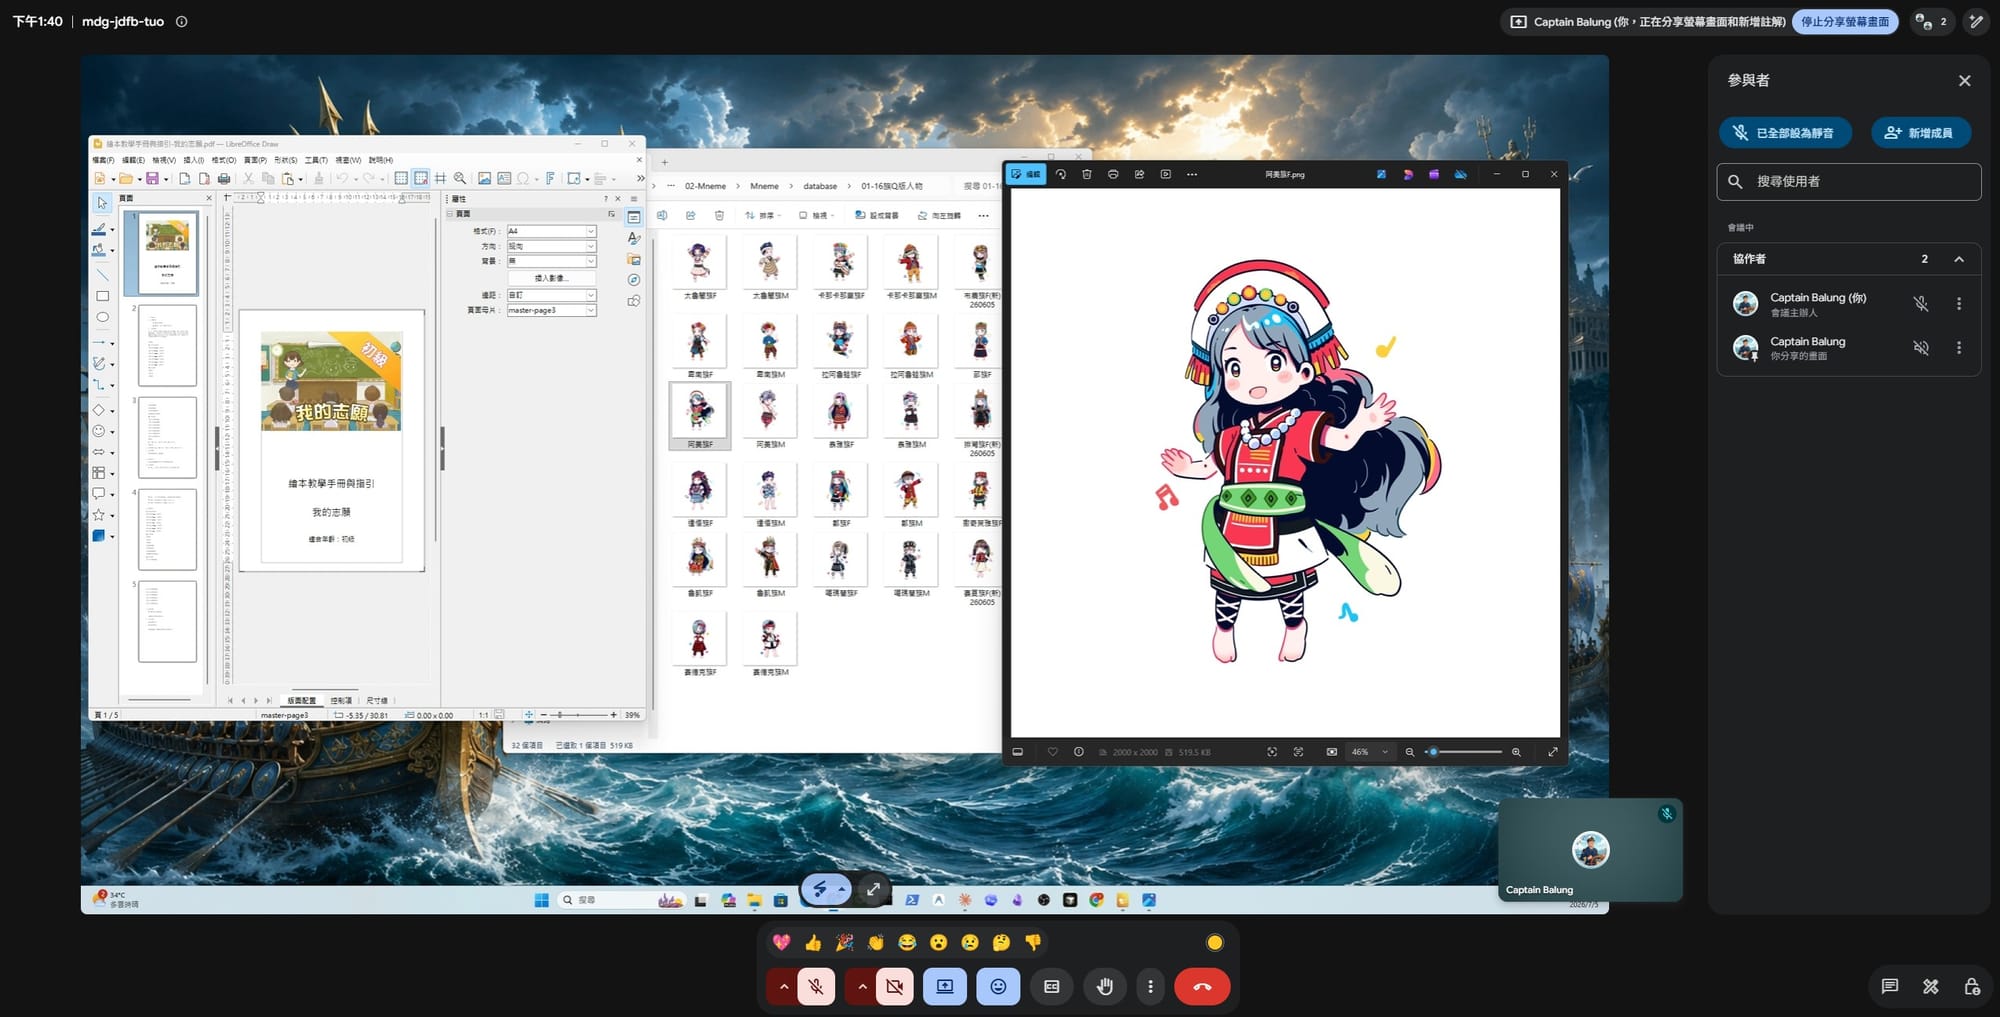Screen dimensions: 2000x1017
Task: Open the 方向 orientation dropdown in Draw
Action: click(x=551, y=246)
